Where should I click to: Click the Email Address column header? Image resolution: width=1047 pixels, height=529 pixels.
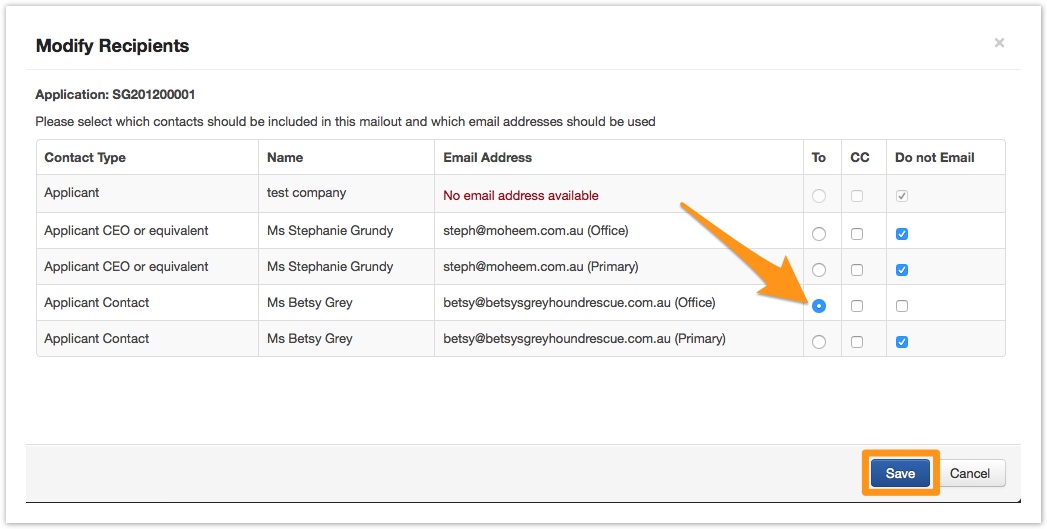pyautogui.click(x=487, y=157)
